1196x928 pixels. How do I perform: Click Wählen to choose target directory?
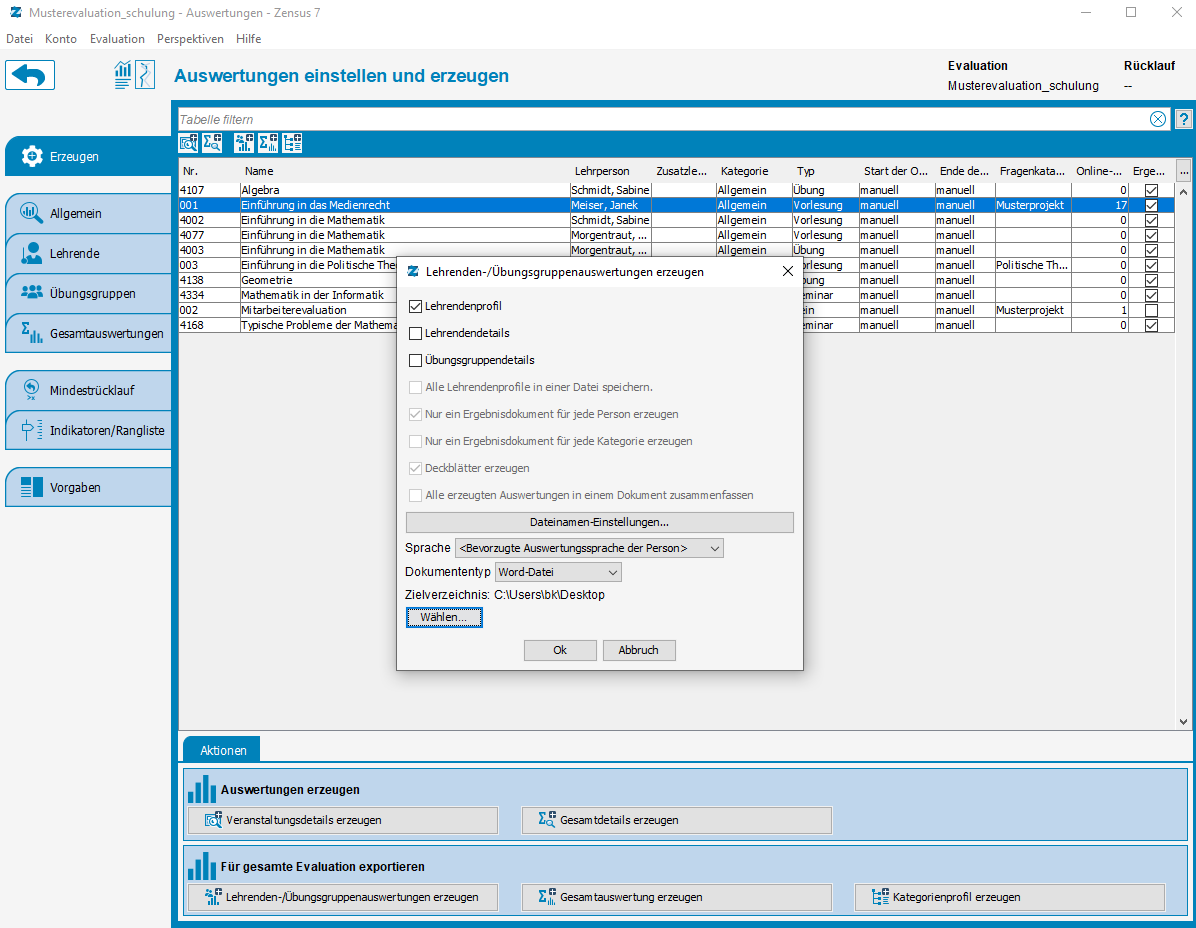[444, 618]
